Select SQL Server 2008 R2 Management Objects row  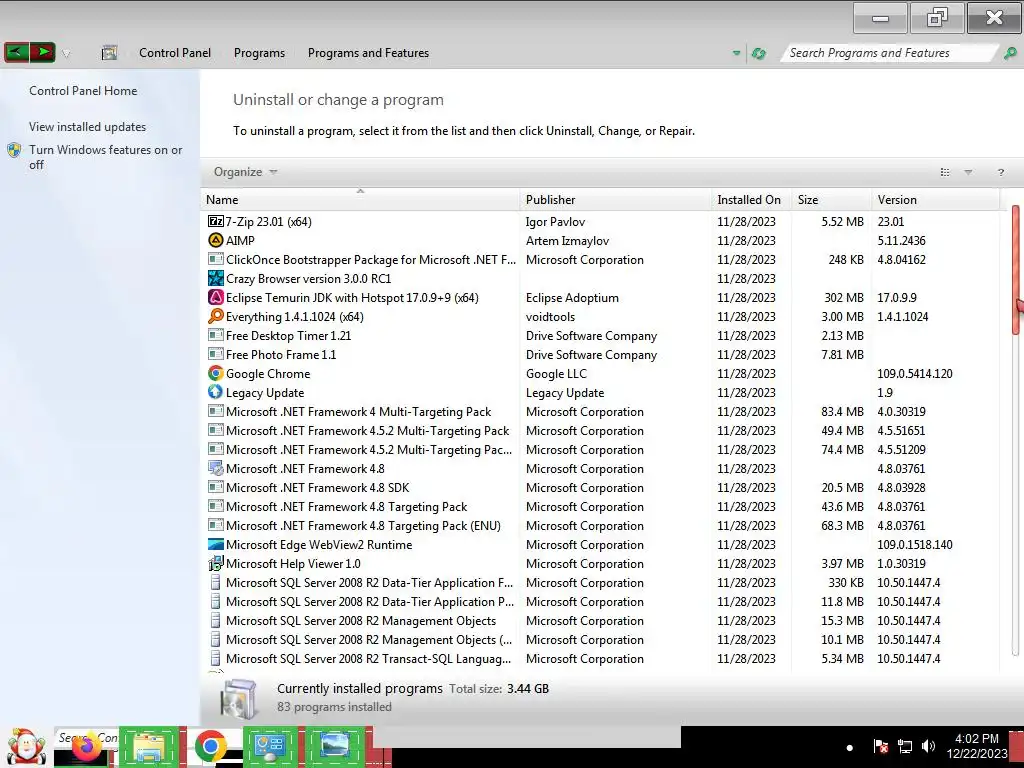click(600, 620)
